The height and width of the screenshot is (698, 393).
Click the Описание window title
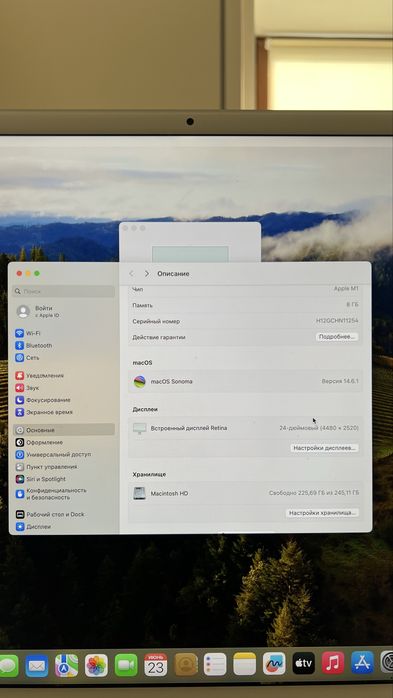pyautogui.click(x=173, y=274)
